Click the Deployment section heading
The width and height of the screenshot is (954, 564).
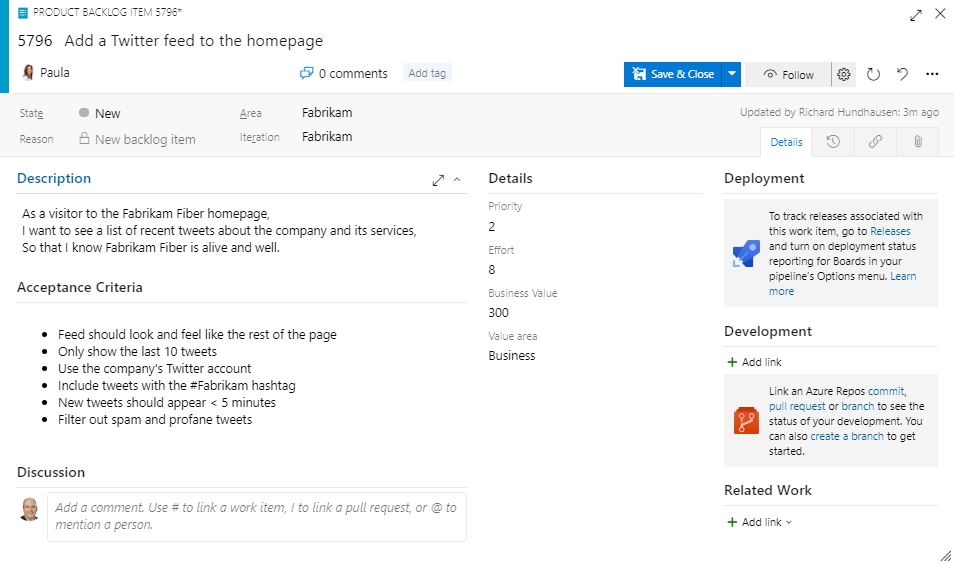point(764,178)
